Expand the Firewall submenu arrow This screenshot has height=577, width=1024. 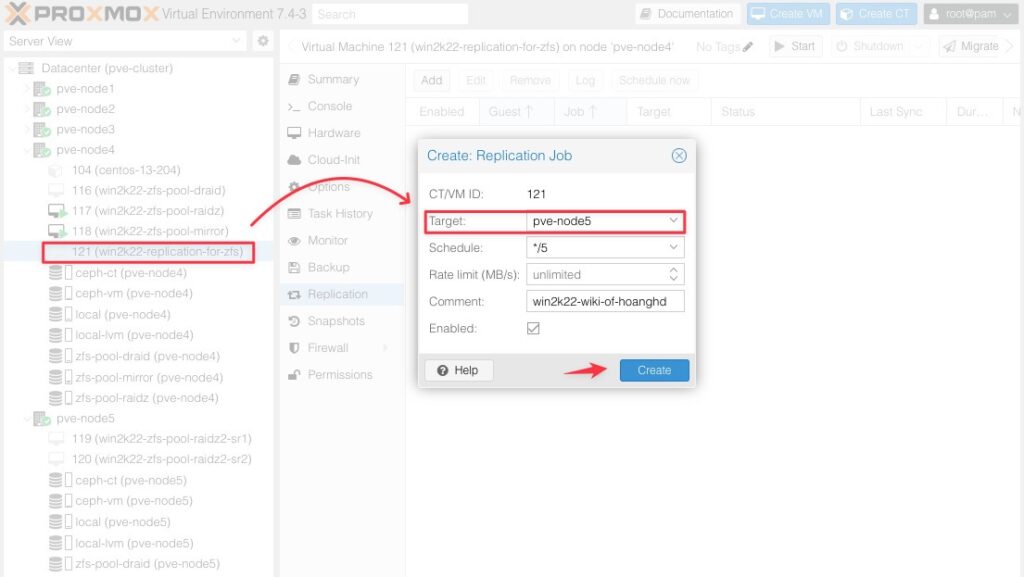point(385,348)
